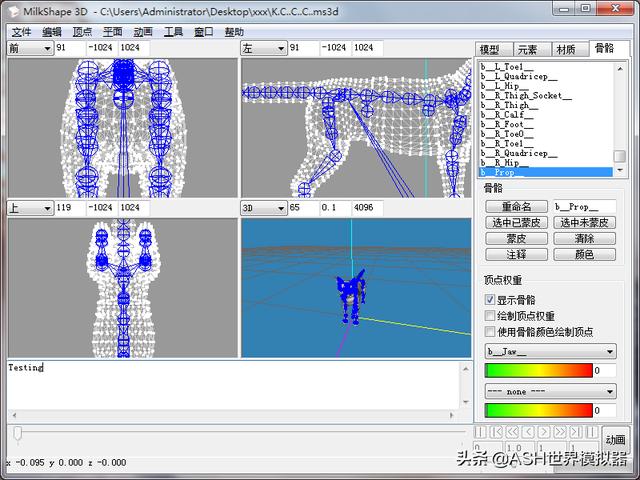The width and height of the screenshot is (640, 480).
Task: Open the 工具 menu
Action: [x=173, y=32]
